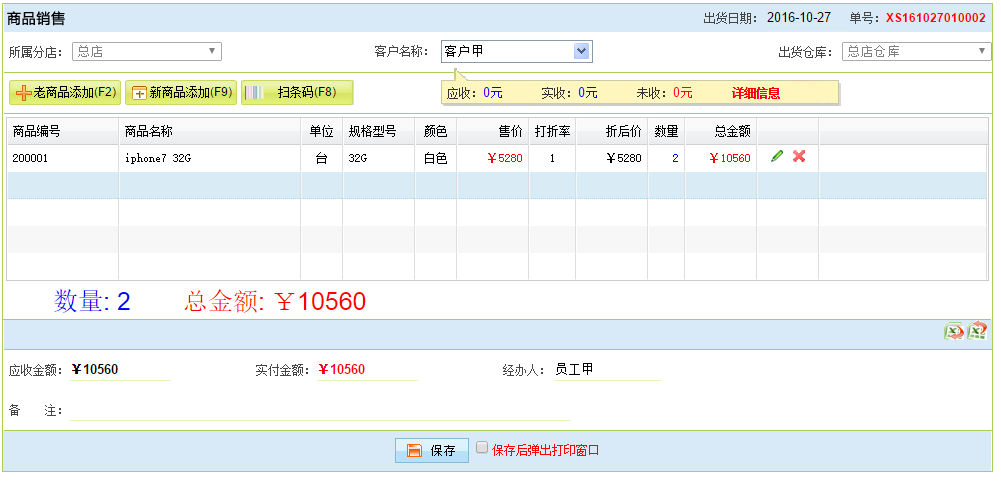Click the 应收金额 receivable amount field

(x=119, y=370)
